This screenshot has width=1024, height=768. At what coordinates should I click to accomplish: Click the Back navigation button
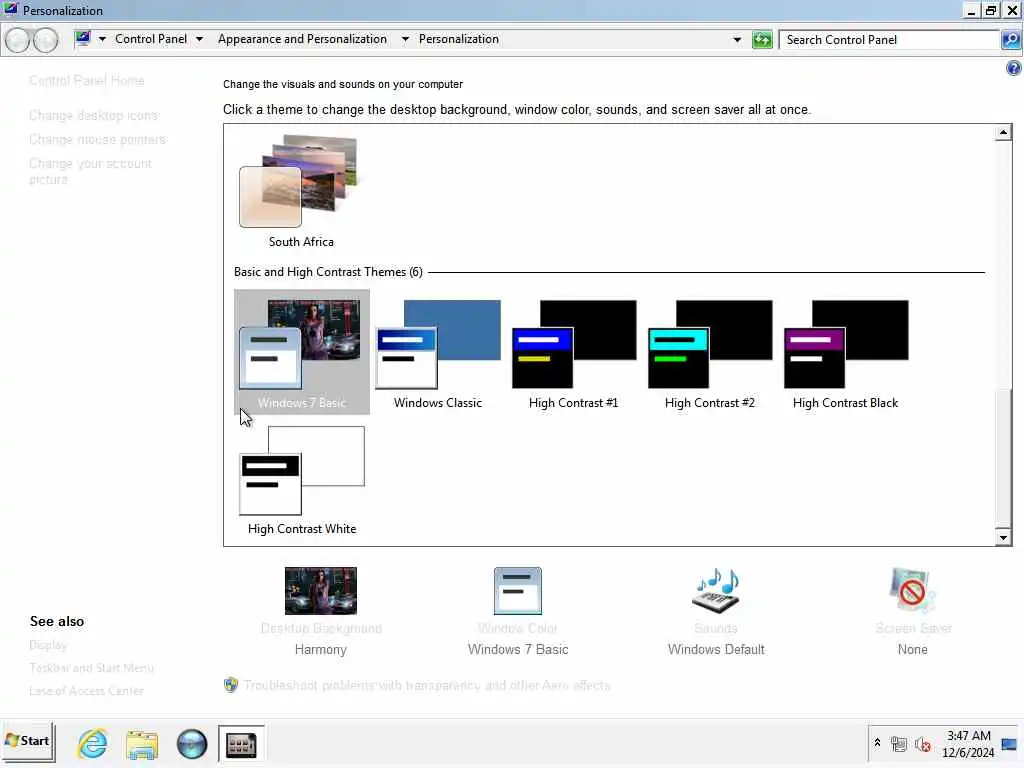coord(18,40)
